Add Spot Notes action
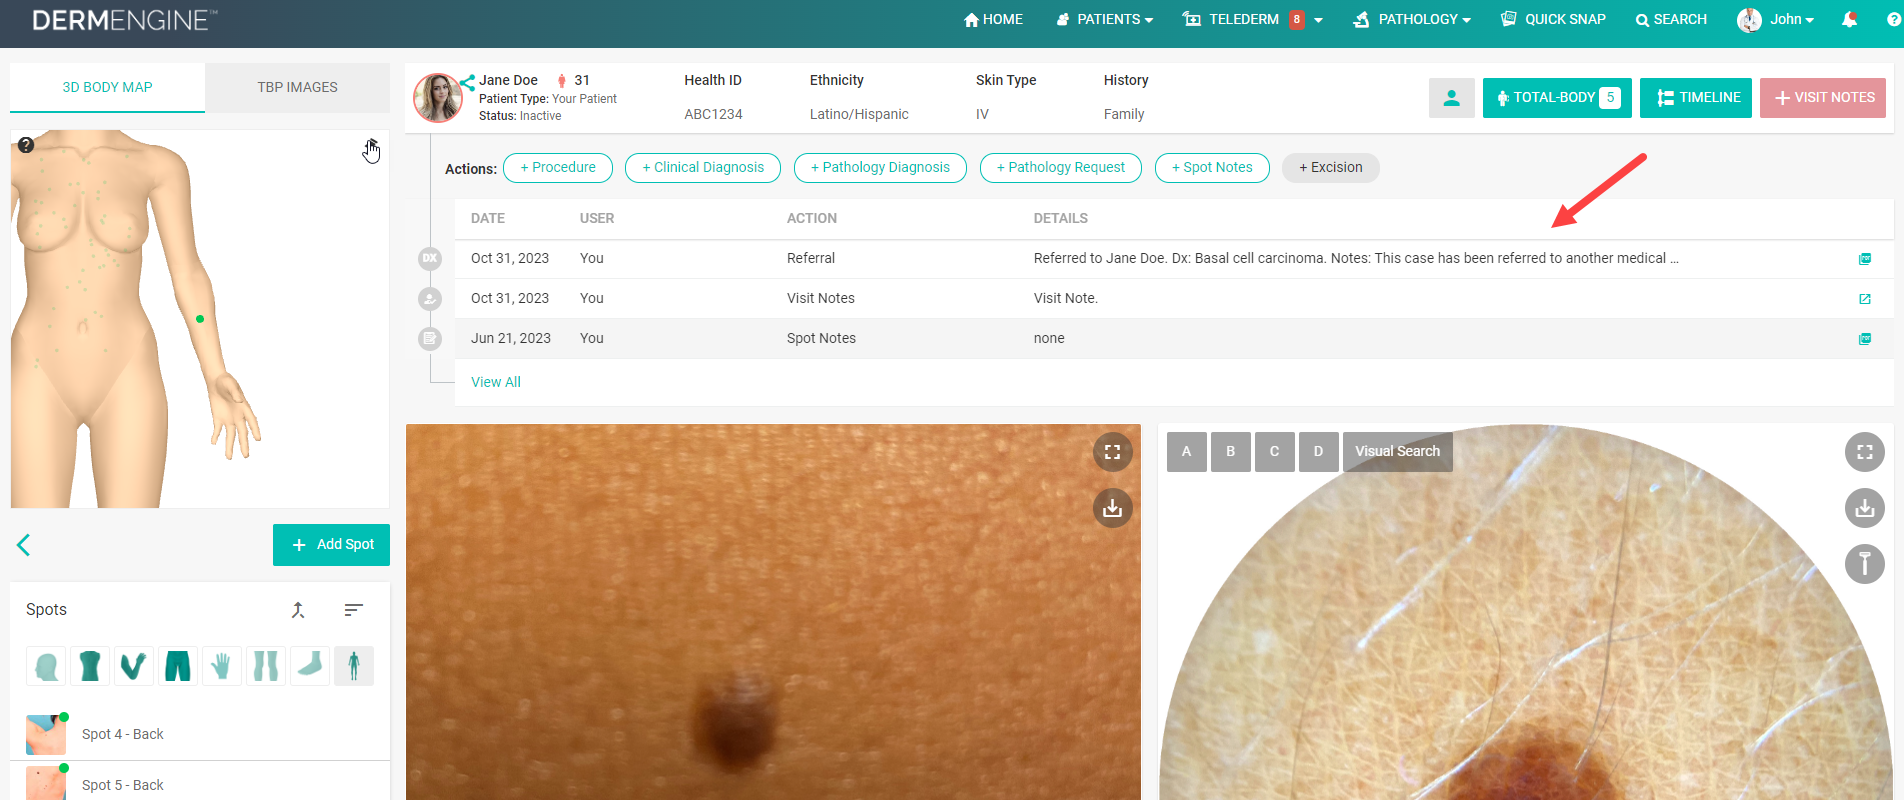The width and height of the screenshot is (1904, 800). 1212,168
